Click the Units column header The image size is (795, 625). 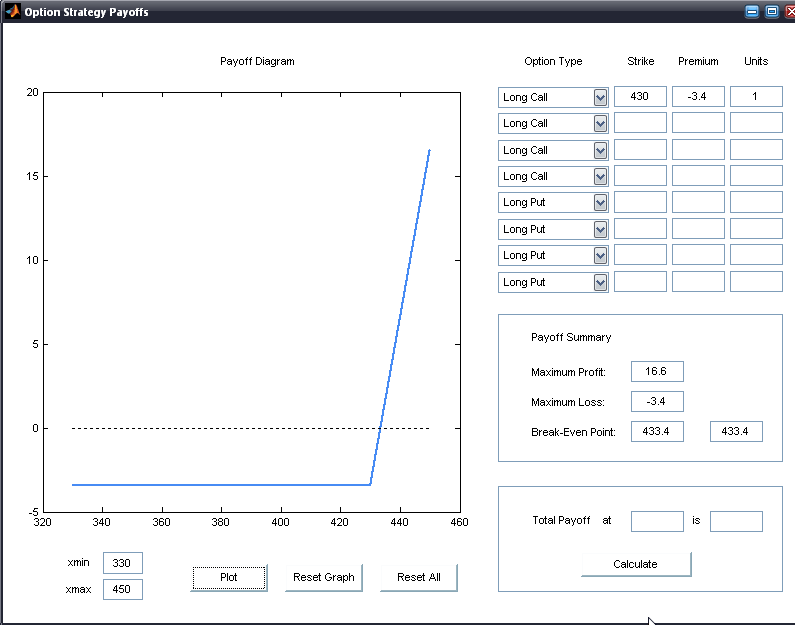pos(756,61)
